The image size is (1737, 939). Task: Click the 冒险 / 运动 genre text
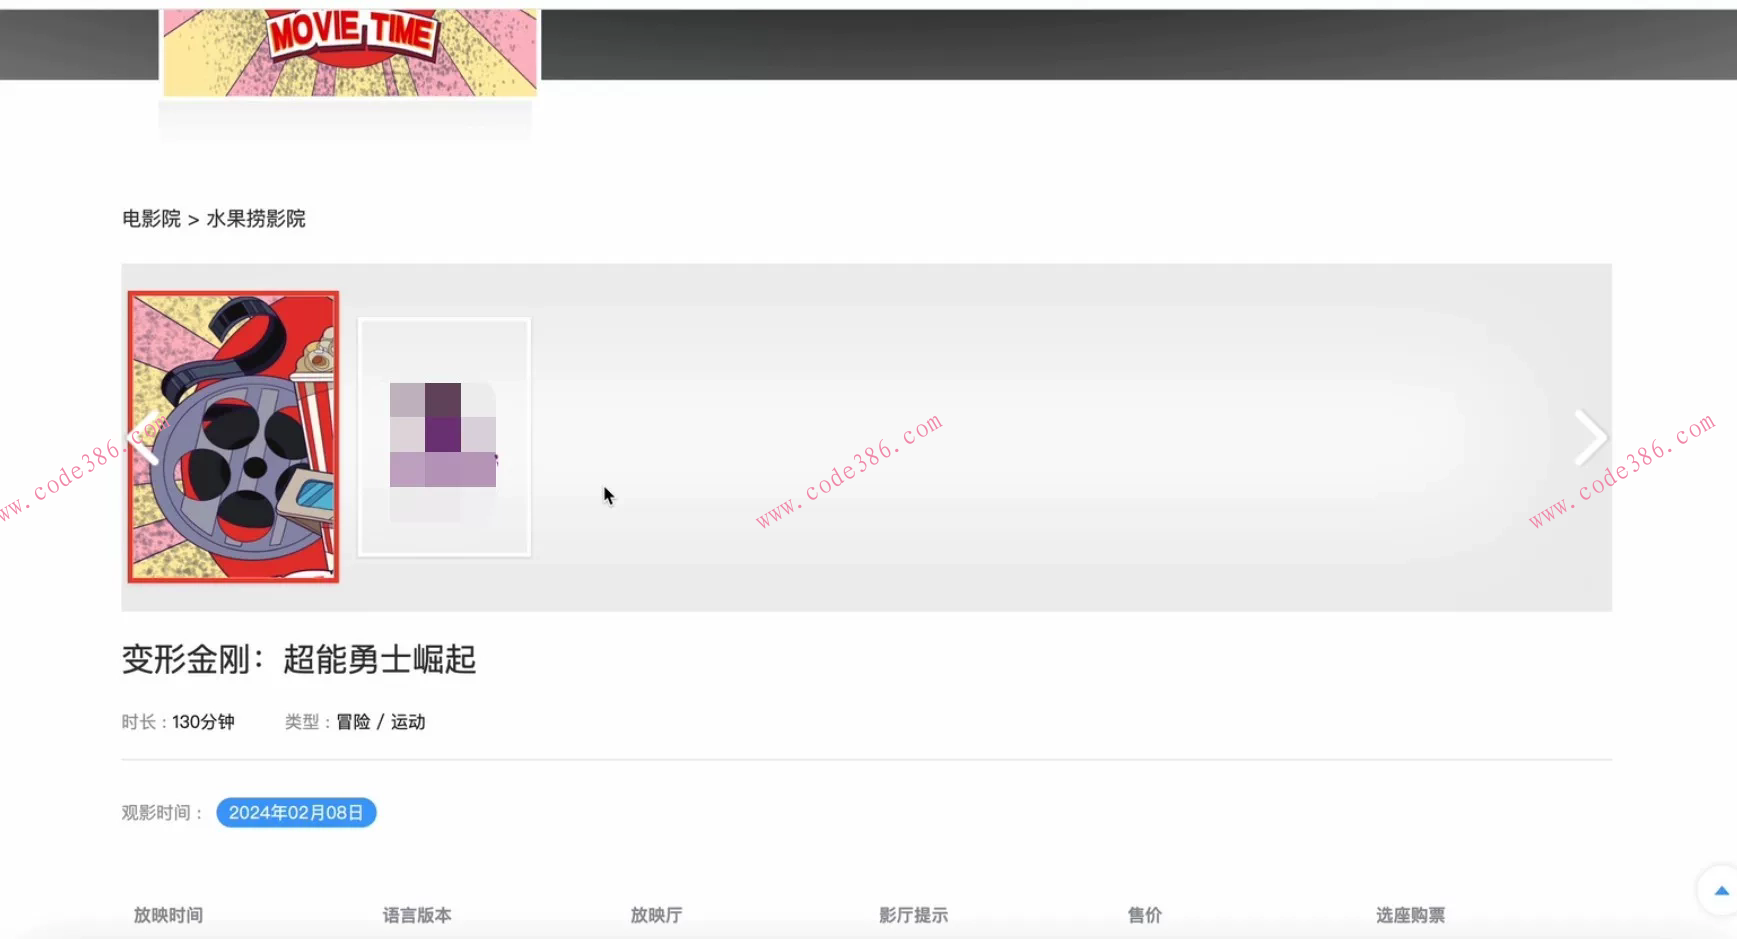pyautogui.click(x=380, y=722)
